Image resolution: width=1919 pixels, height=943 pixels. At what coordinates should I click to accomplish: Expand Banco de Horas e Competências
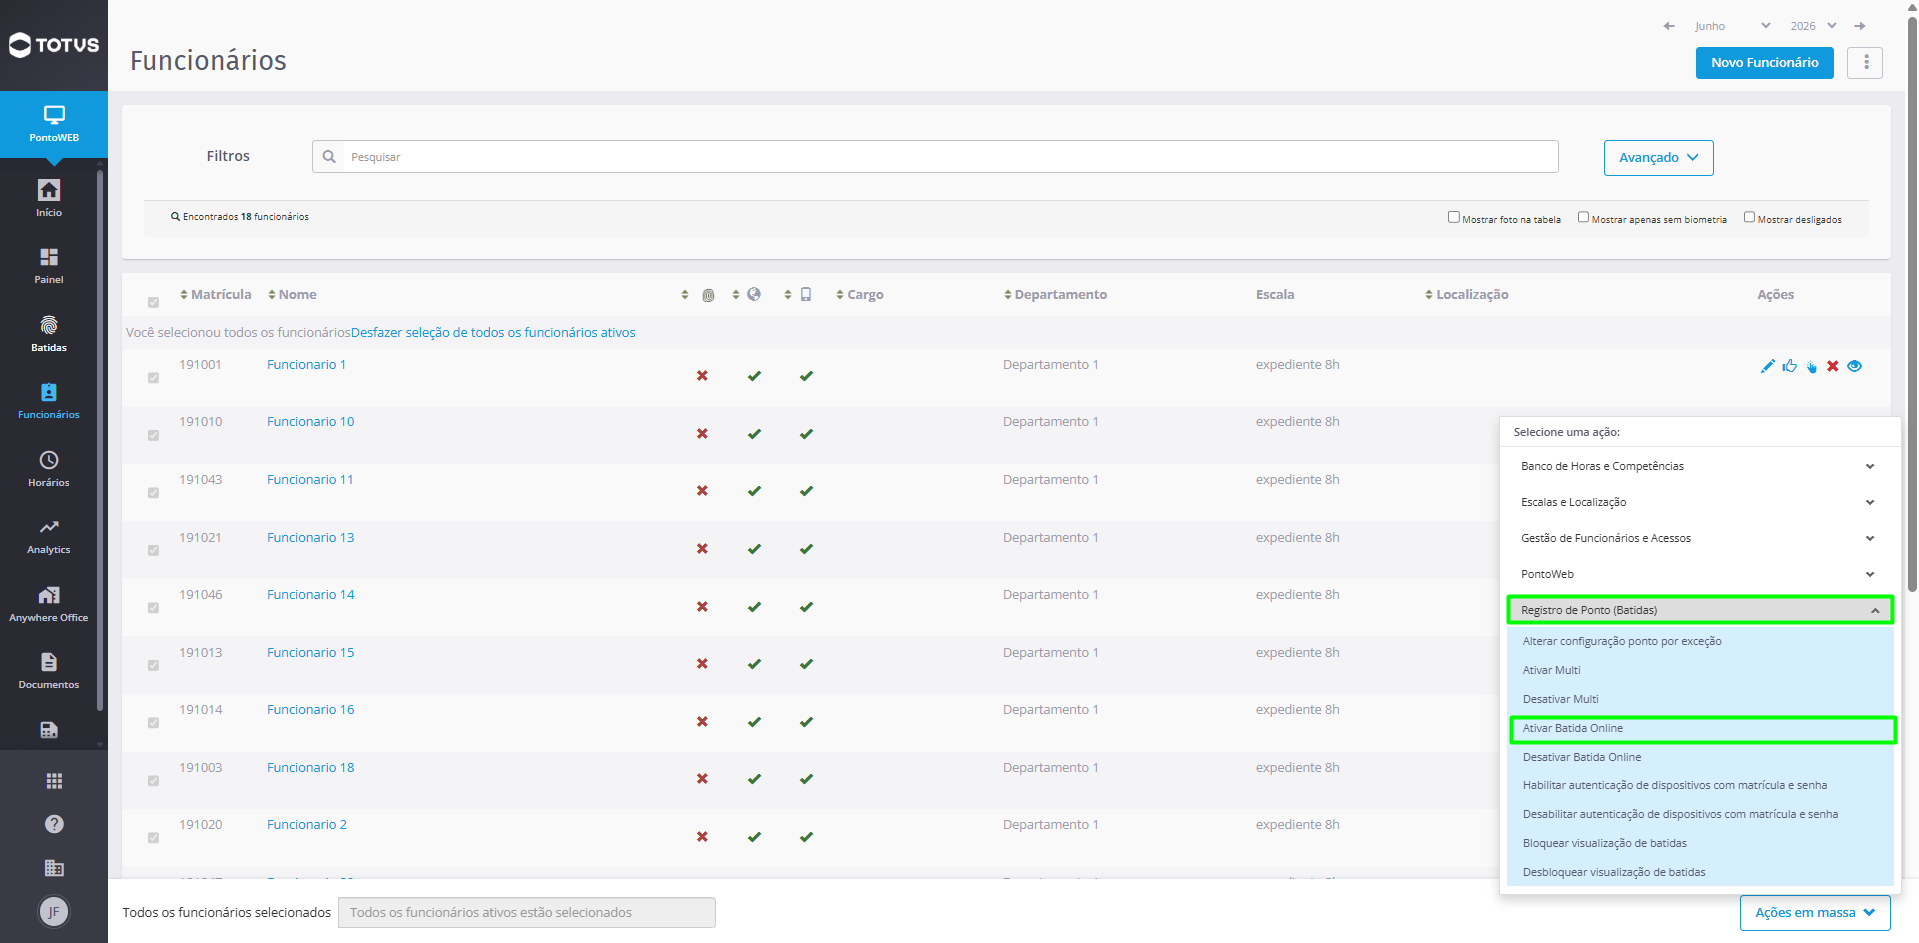[x=1700, y=466]
